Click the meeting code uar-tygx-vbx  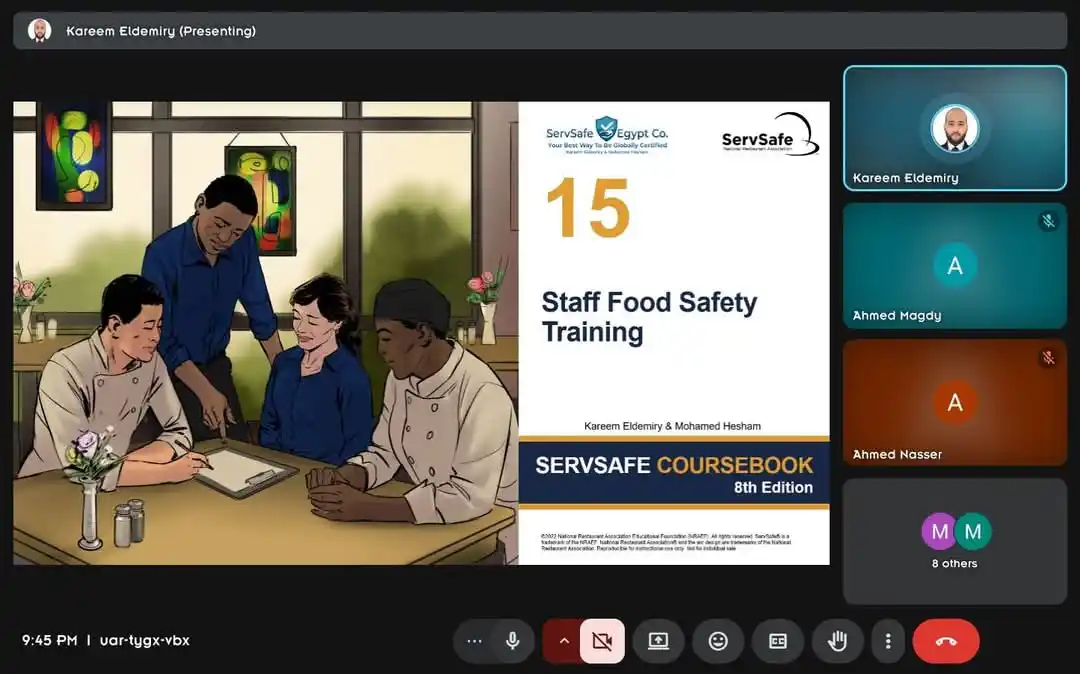[x=145, y=640]
